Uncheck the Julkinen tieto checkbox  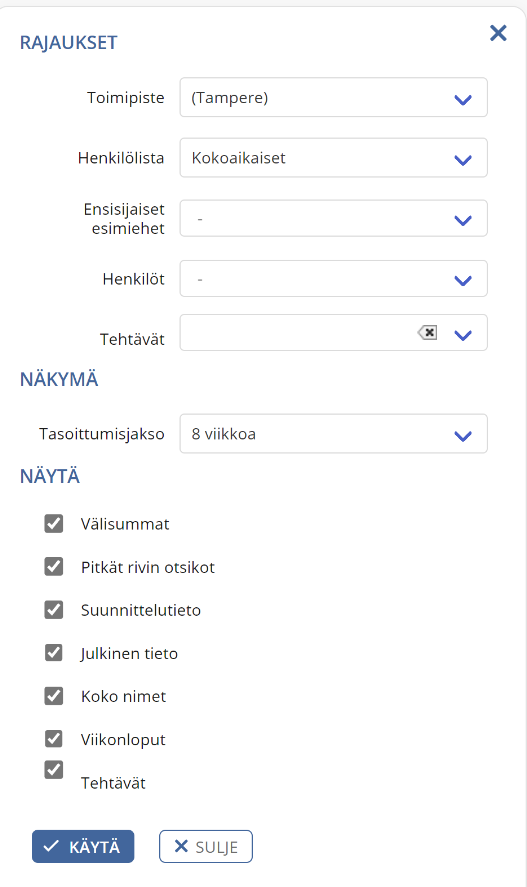coord(54,652)
